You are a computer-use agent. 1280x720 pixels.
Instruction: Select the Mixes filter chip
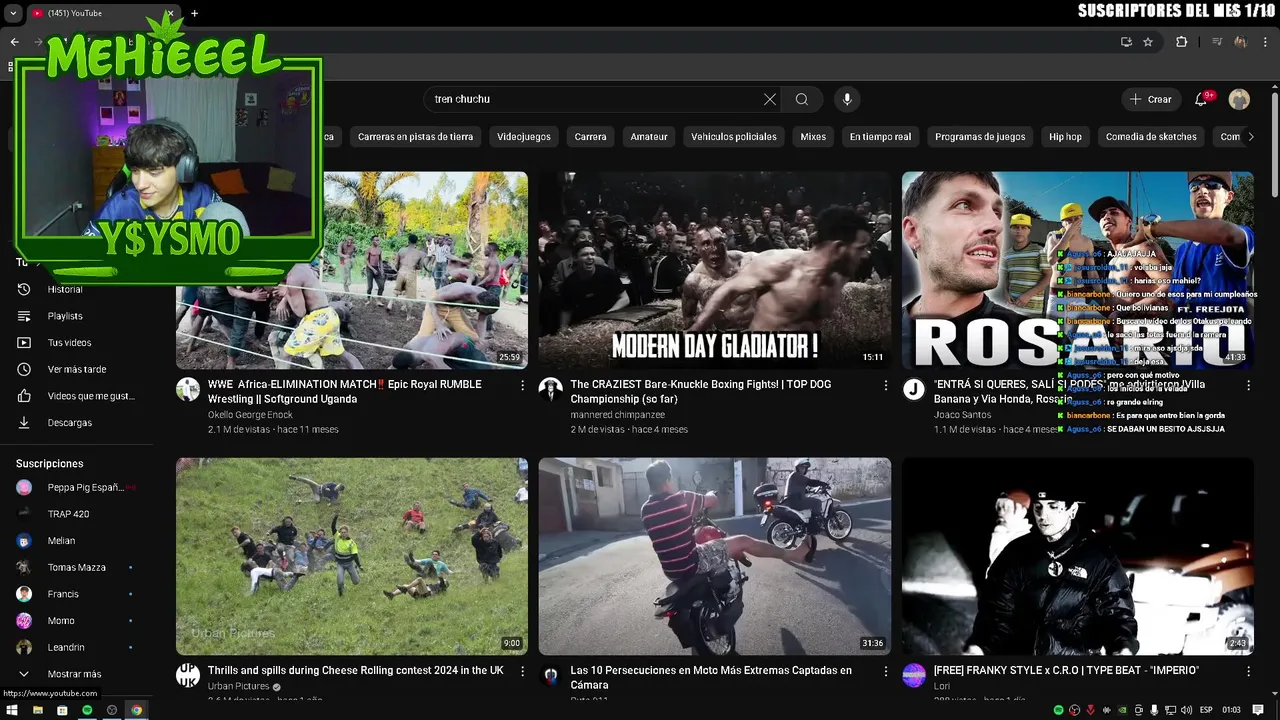click(813, 137)
